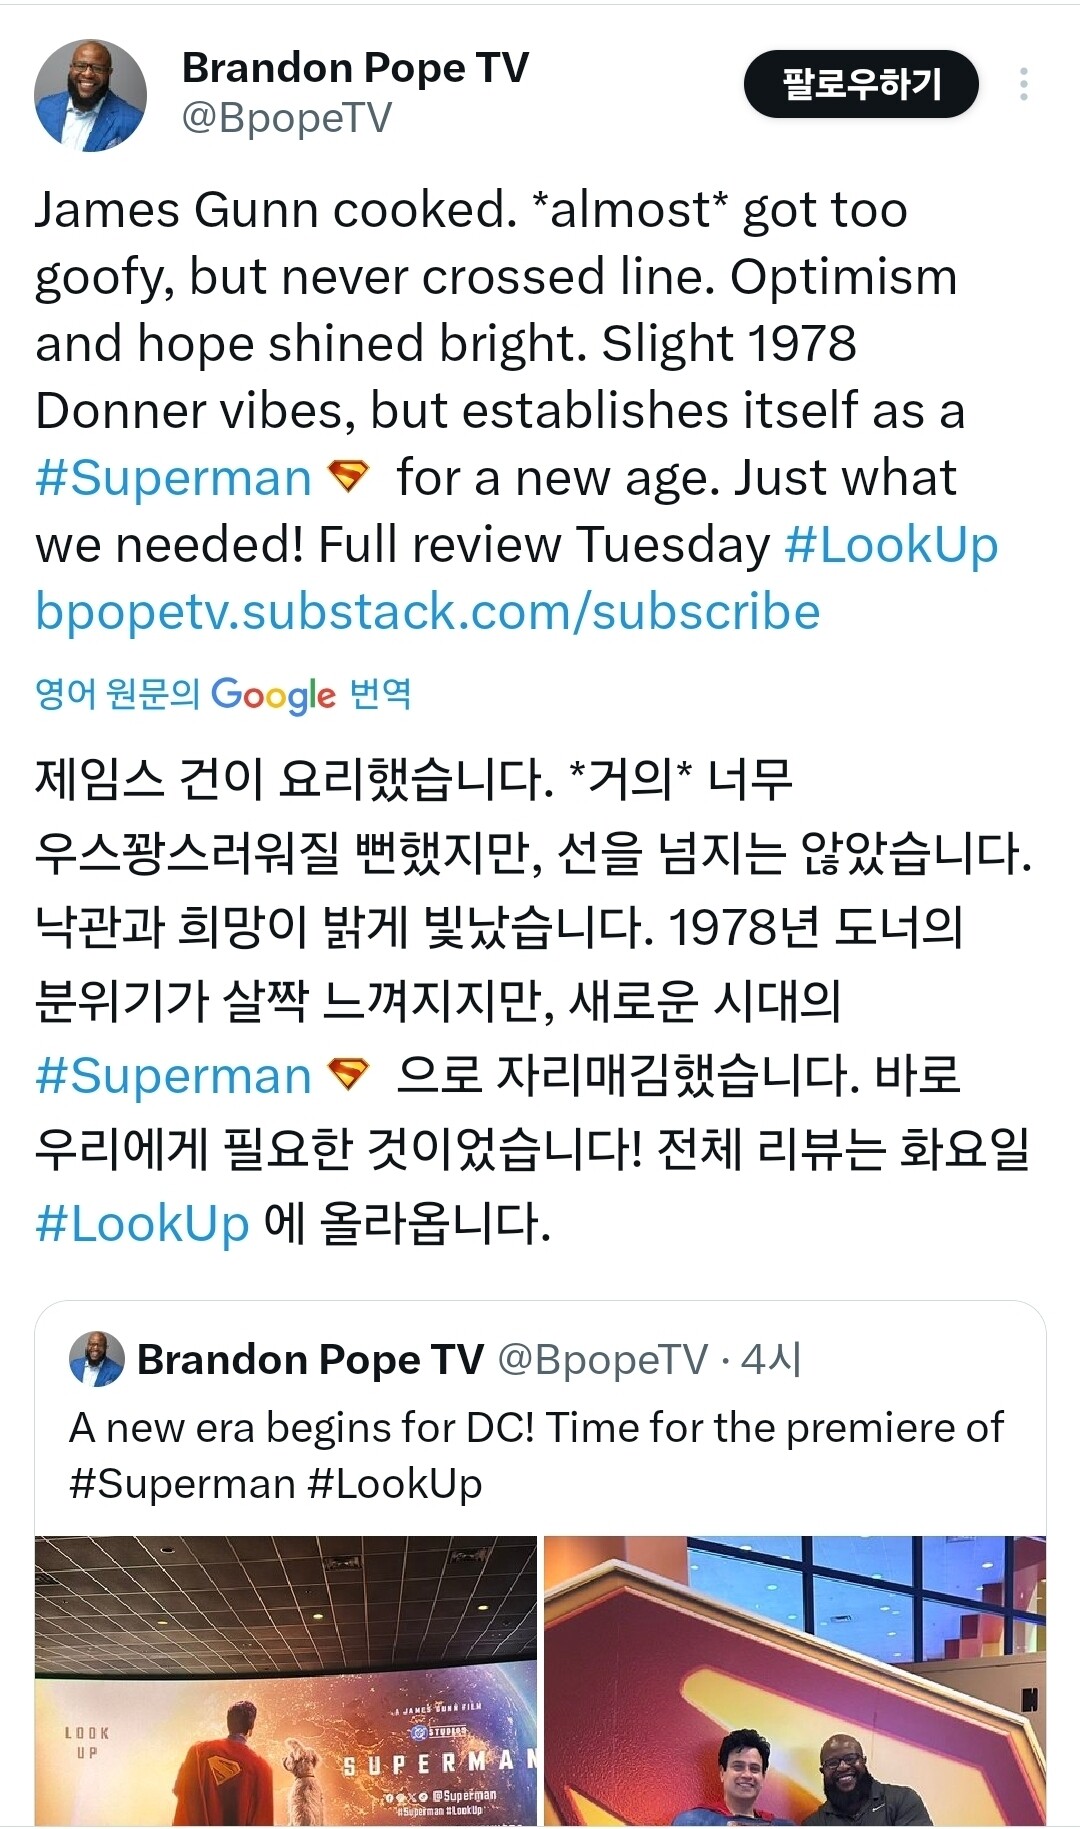Click the Superman shield emoji in Korean translation

tap(349, 1074)
